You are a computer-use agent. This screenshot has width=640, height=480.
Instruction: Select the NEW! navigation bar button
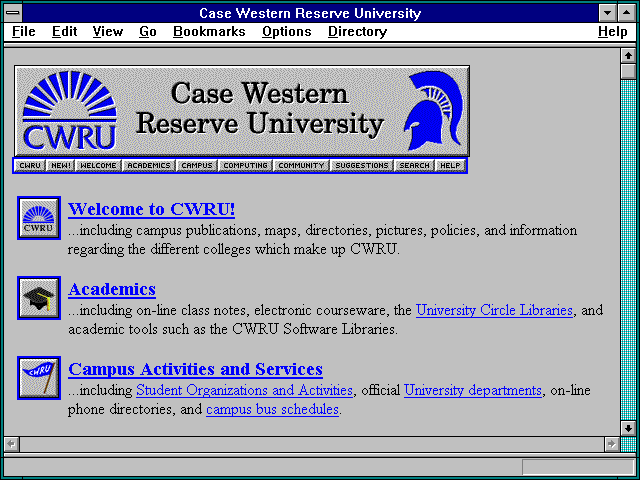61,165
